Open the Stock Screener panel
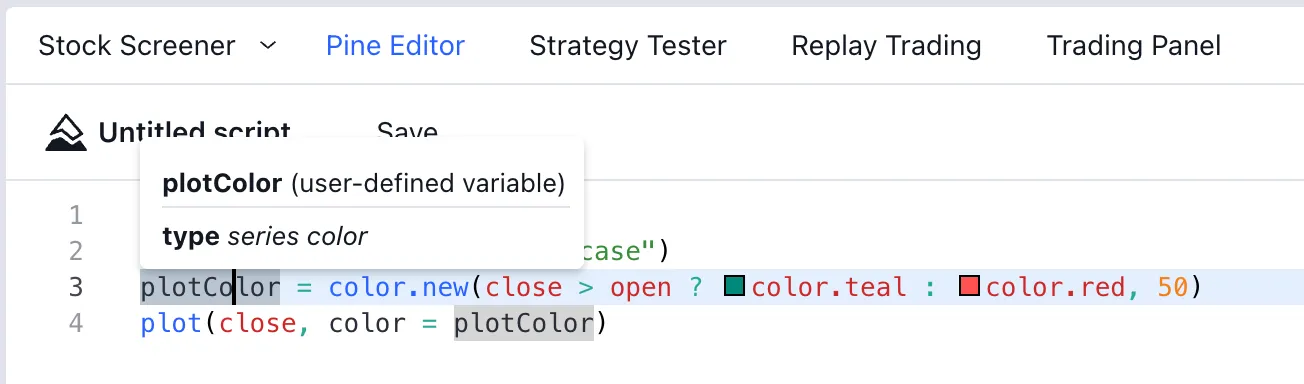 [137, 46]
